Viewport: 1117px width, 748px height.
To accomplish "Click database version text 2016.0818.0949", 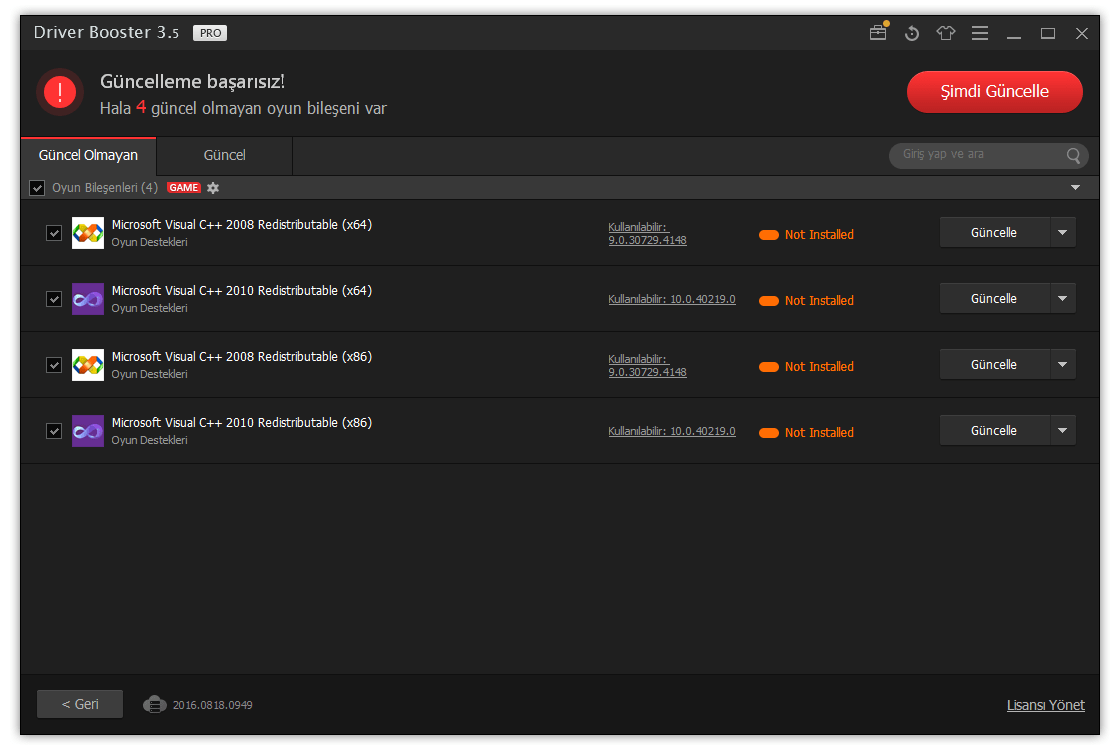I will point(212,705).
